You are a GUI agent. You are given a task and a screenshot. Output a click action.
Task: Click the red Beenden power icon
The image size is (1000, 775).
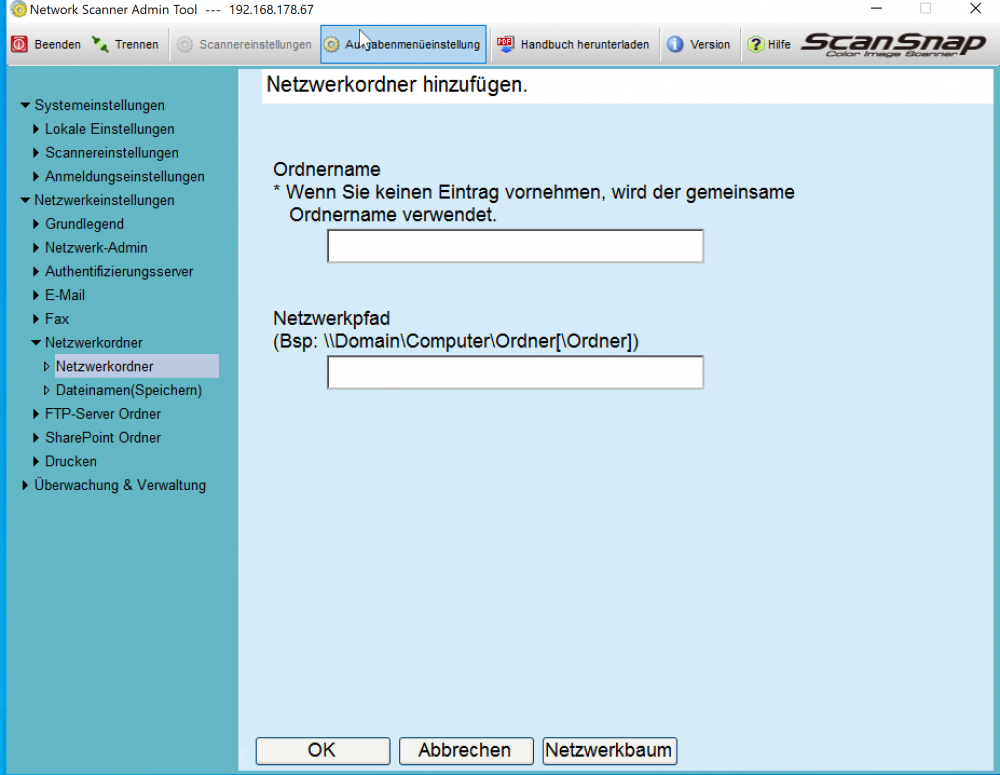point(20,44)
